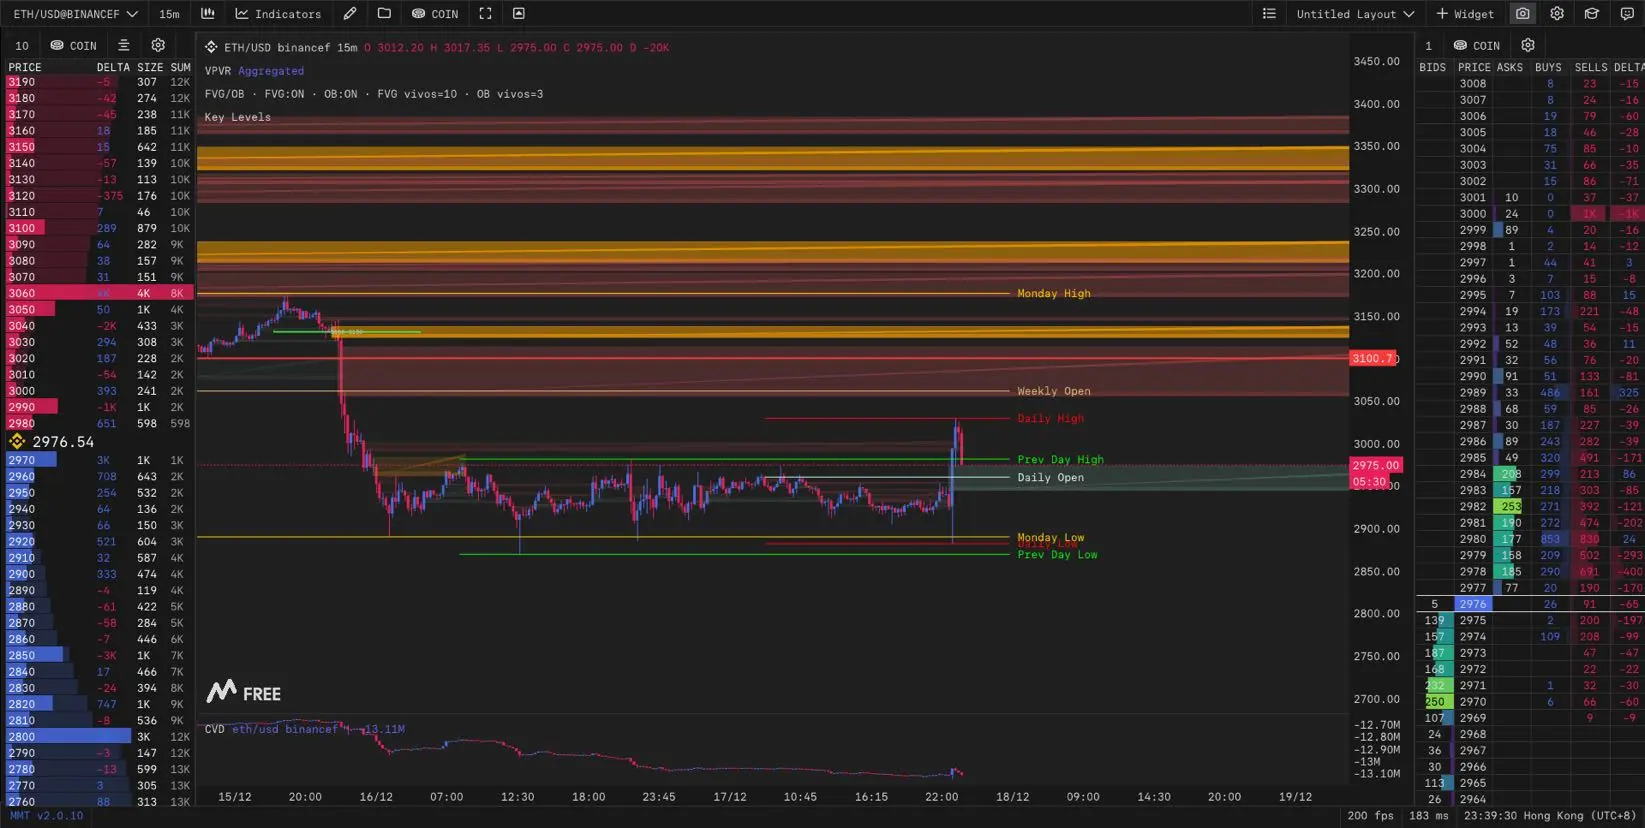Click the DELTA column header in left ladder
Image resolution: width=1645 pixels, height=828 pixels.
coord(113,67)
